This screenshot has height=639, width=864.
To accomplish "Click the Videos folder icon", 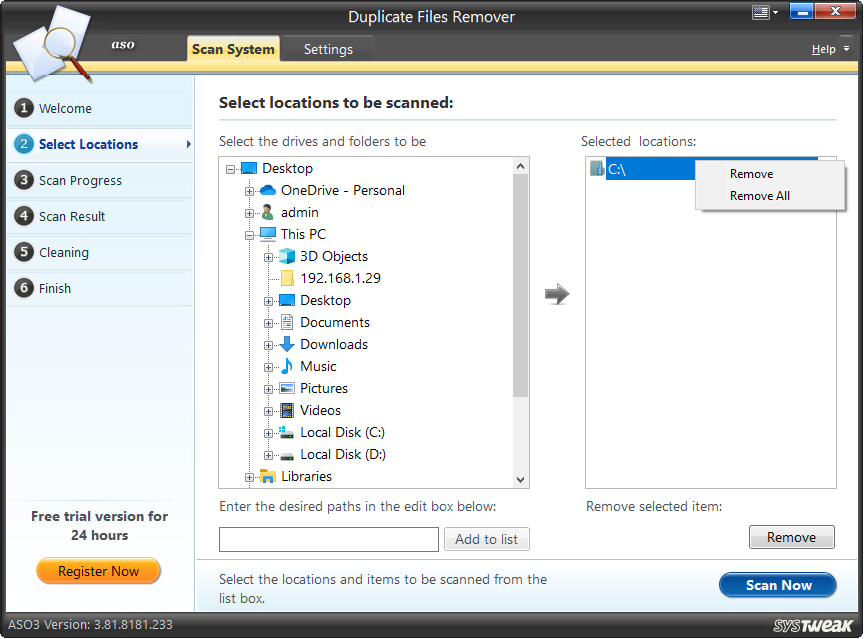I will (286, 410).
